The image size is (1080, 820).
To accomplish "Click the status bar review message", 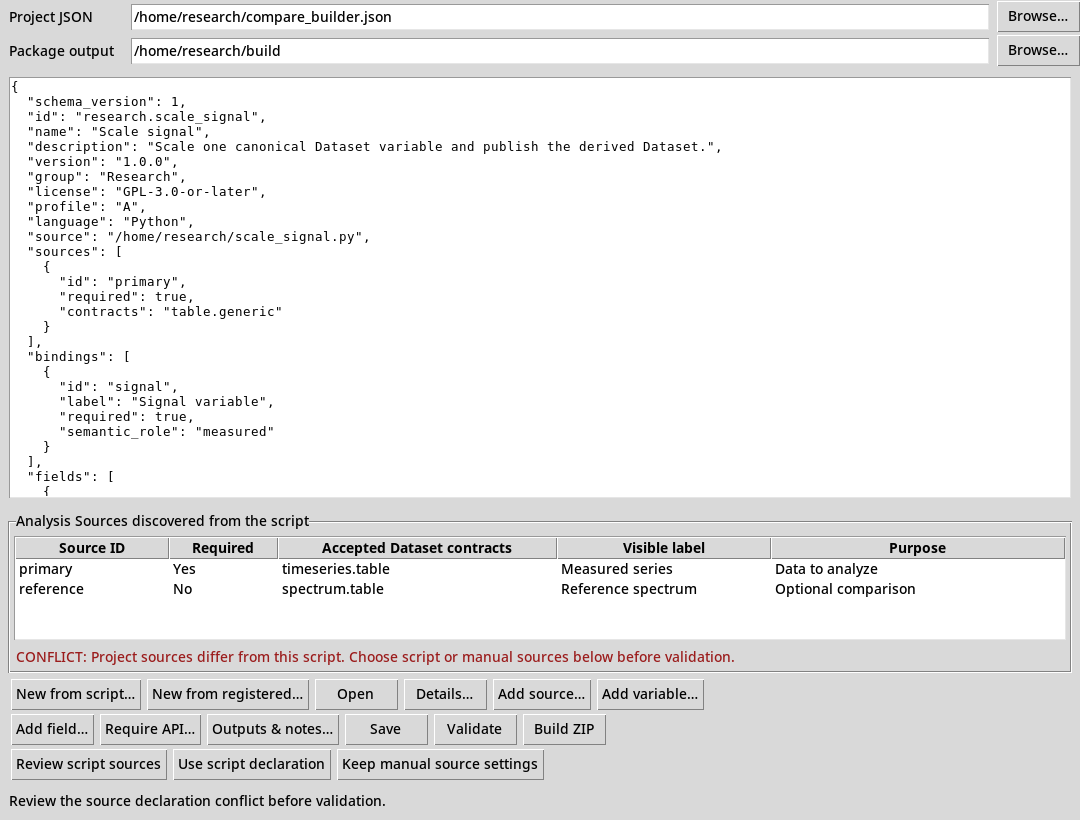I will pos(197,801).
